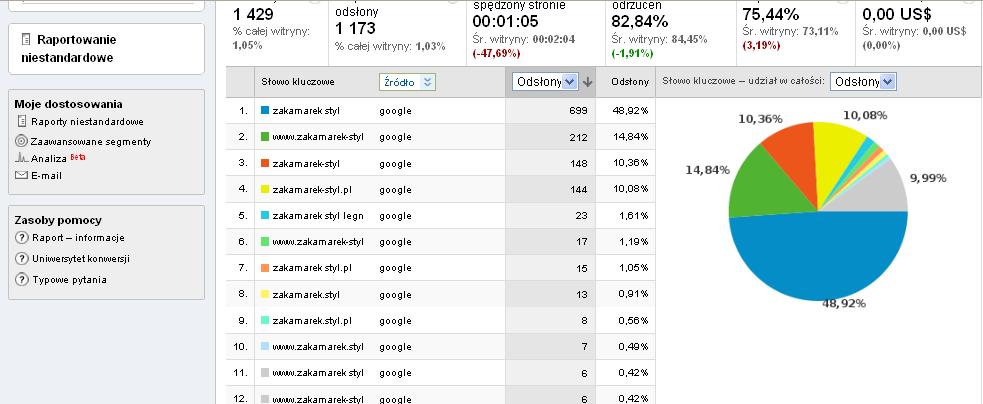The height and width of the screenshot is (404, 983).
Task: Select keyword zakamarek styl in row 1
Action: pyautogui.click(x=306, y=110)
